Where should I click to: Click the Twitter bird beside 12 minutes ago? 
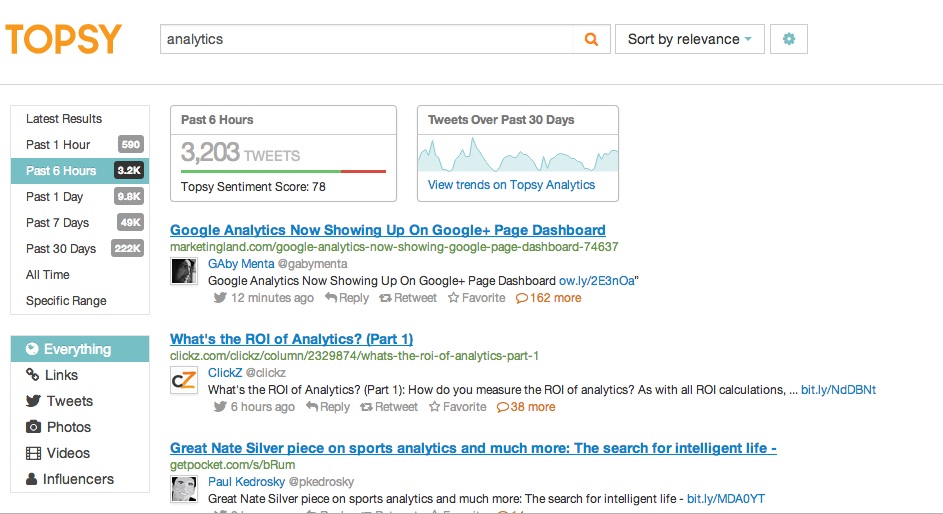(220, 298)
